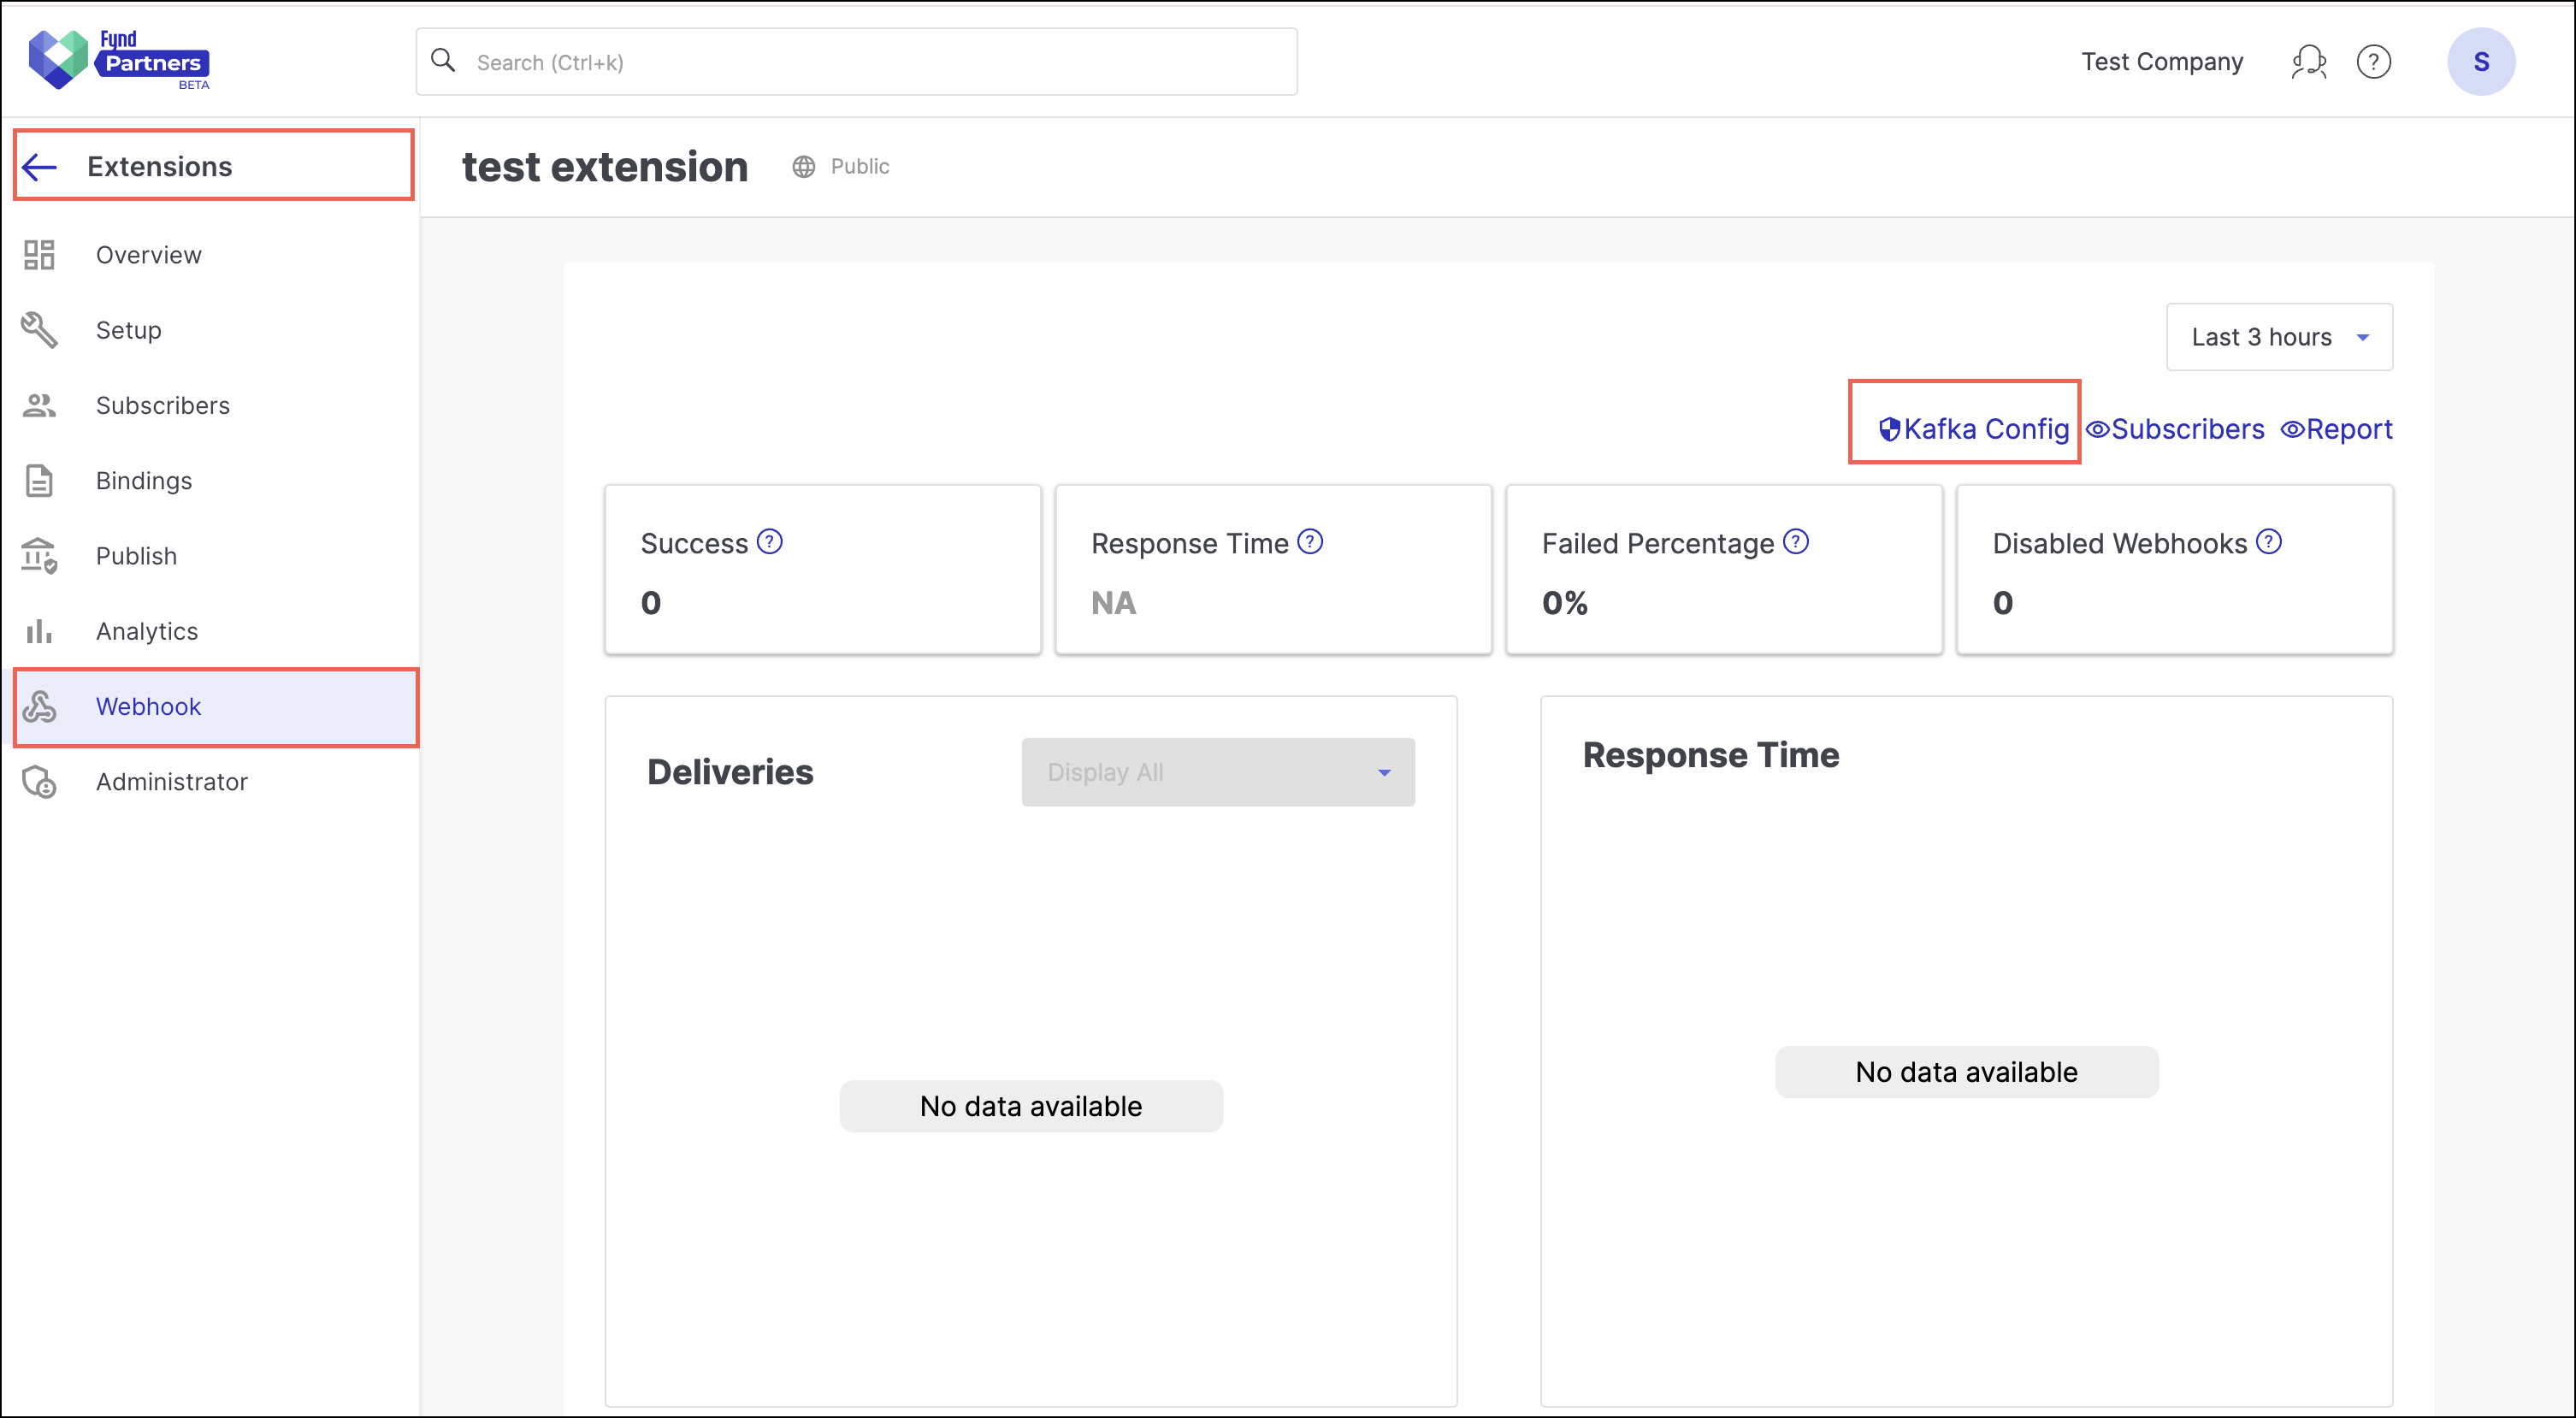Focus the Search (Ctrl+k) field
Screen dimensions: 2576x1418
pyautogui.click(x=856, y=62)
